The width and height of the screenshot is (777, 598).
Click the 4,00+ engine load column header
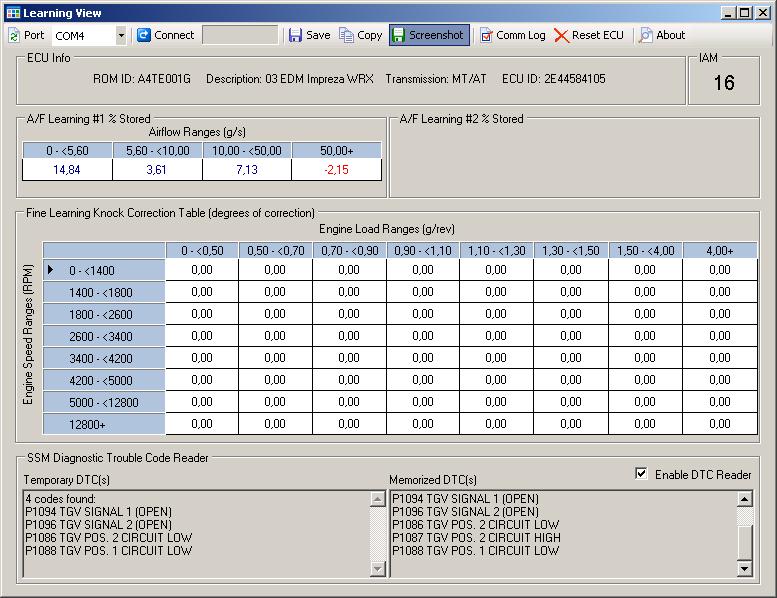coord(719,250)
